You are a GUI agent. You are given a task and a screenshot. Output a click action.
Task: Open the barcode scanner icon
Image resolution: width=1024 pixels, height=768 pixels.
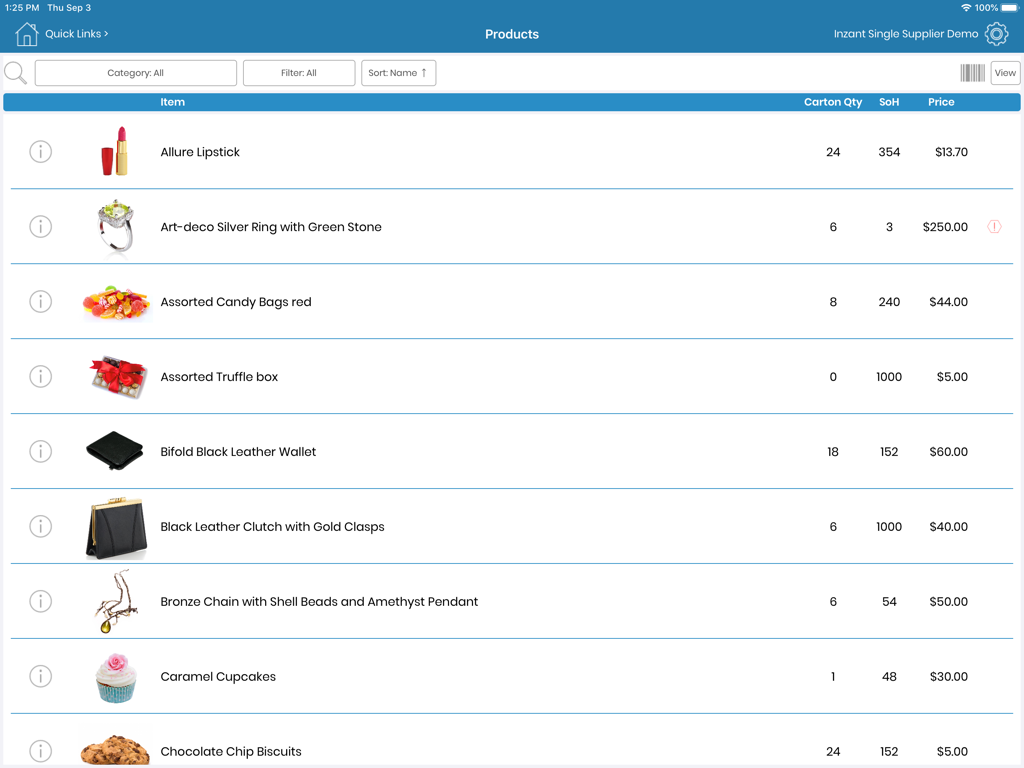coord(972,72)
